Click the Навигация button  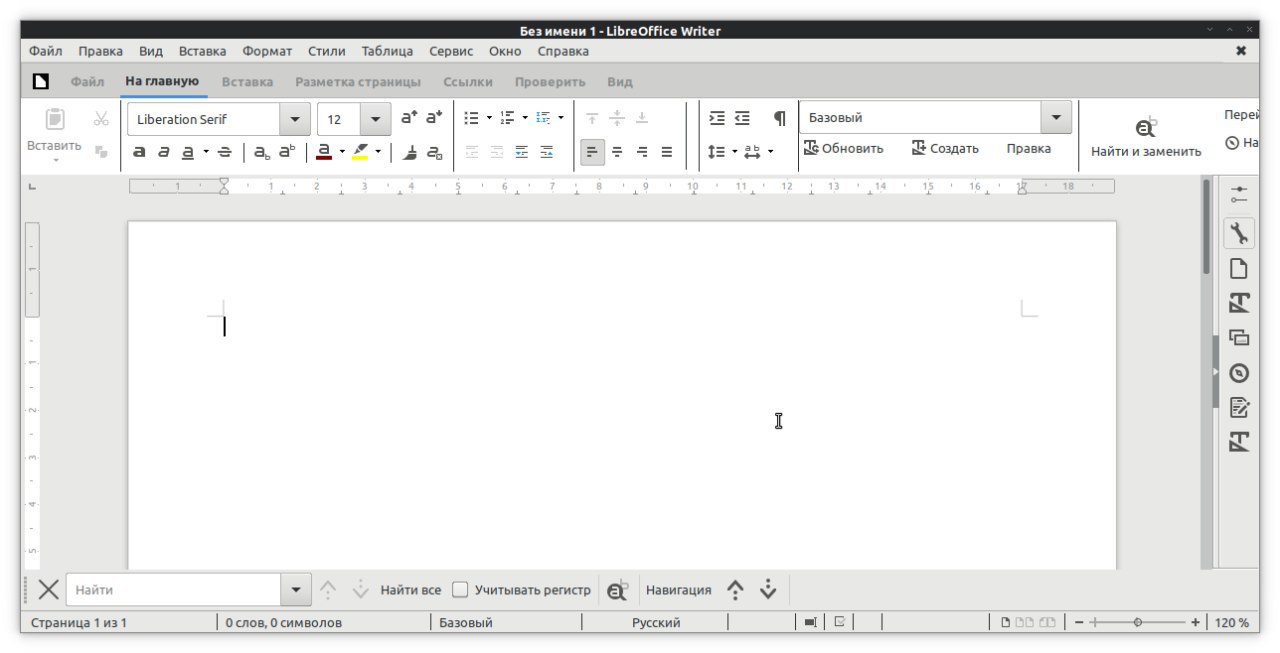click(x=679, y=590)
